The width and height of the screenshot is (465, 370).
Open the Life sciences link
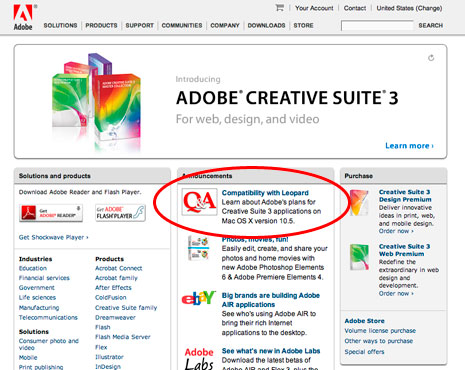pos(37,297)
